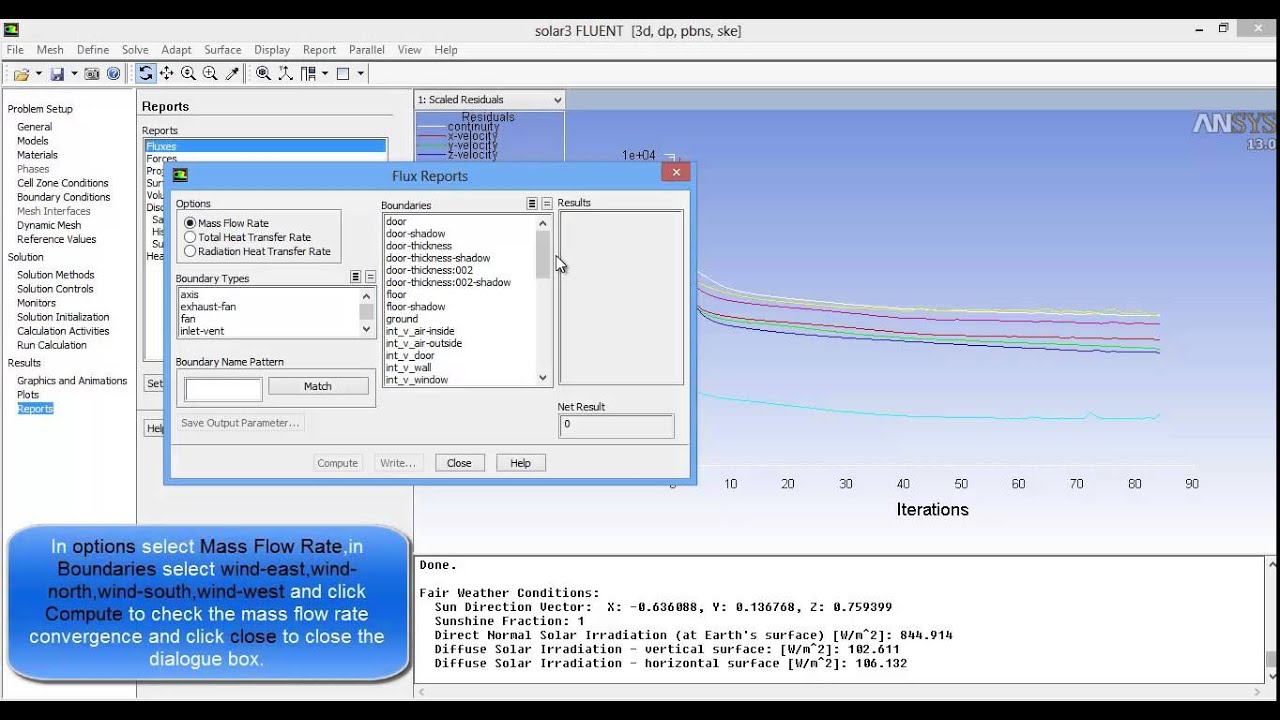The image size is (1280, 720).
Task: Select the Zoom to Area tool
Action: (210, 73)
